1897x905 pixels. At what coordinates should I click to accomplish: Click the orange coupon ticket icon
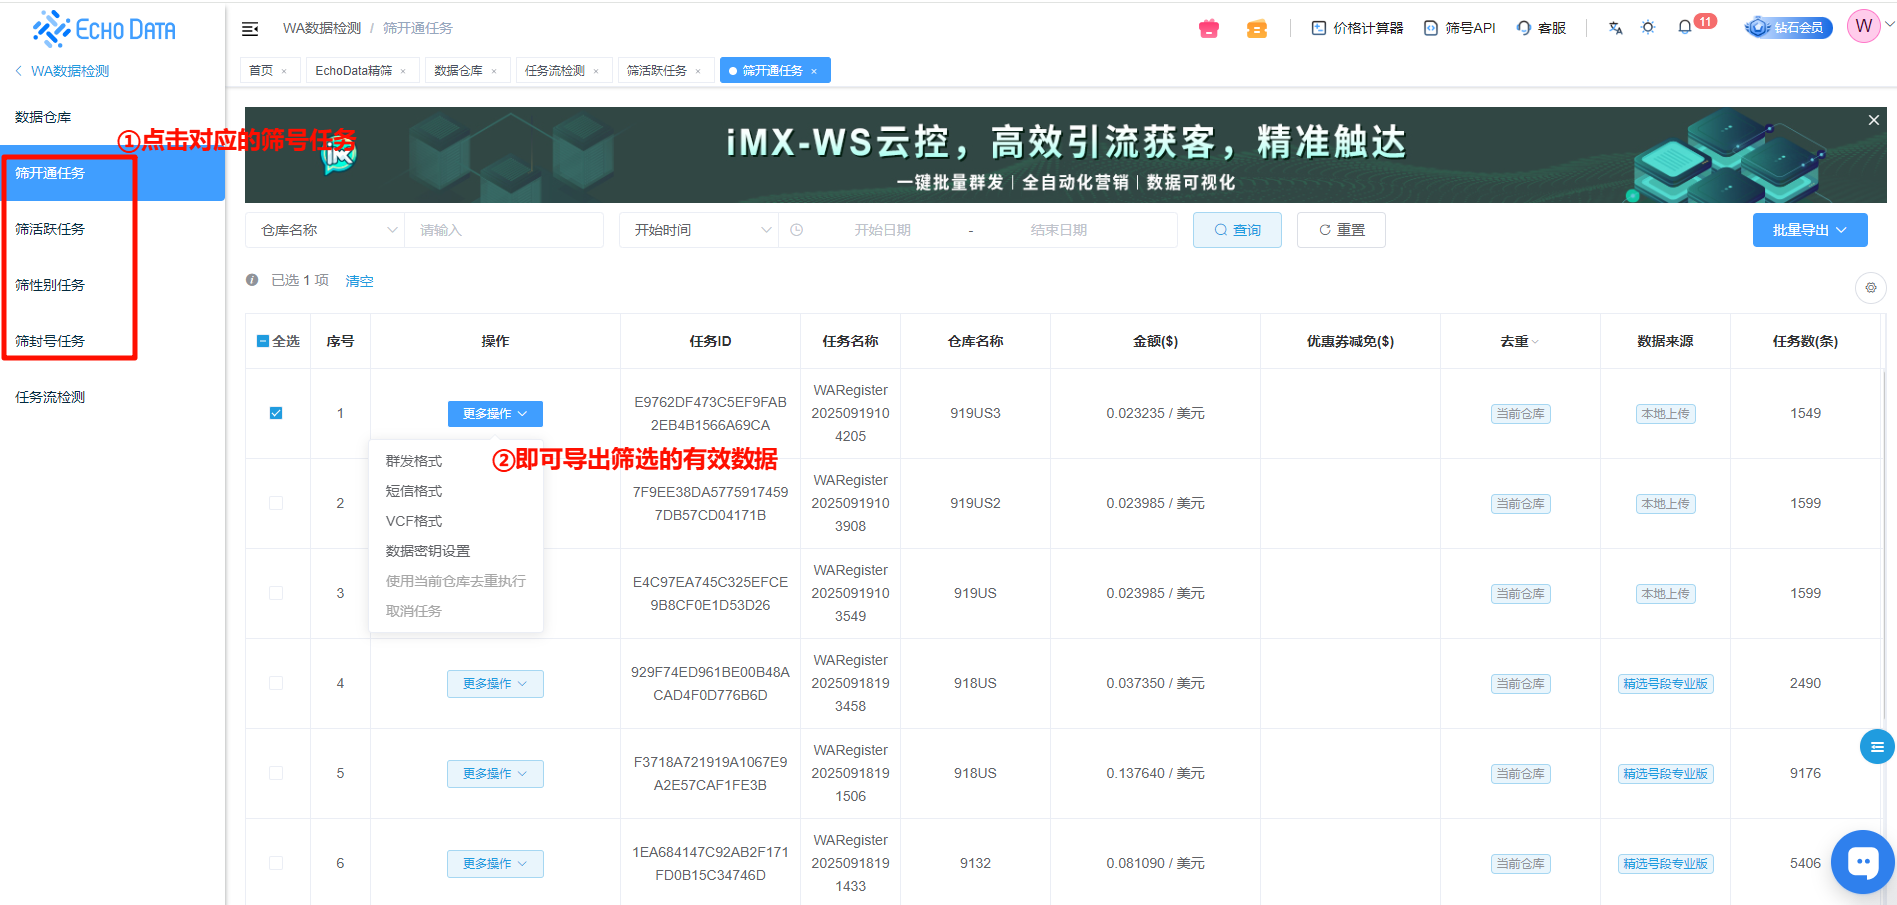[x=1257, y=29]
